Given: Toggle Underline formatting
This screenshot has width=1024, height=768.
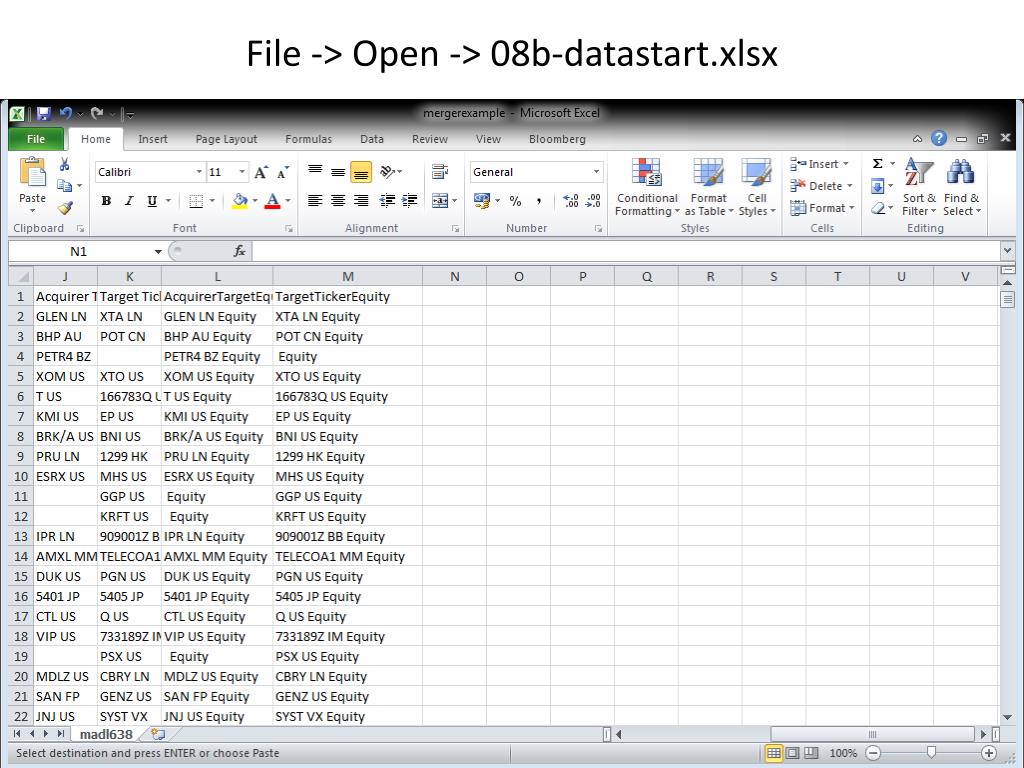Looking at the screenshot, I should click(152, 201).
